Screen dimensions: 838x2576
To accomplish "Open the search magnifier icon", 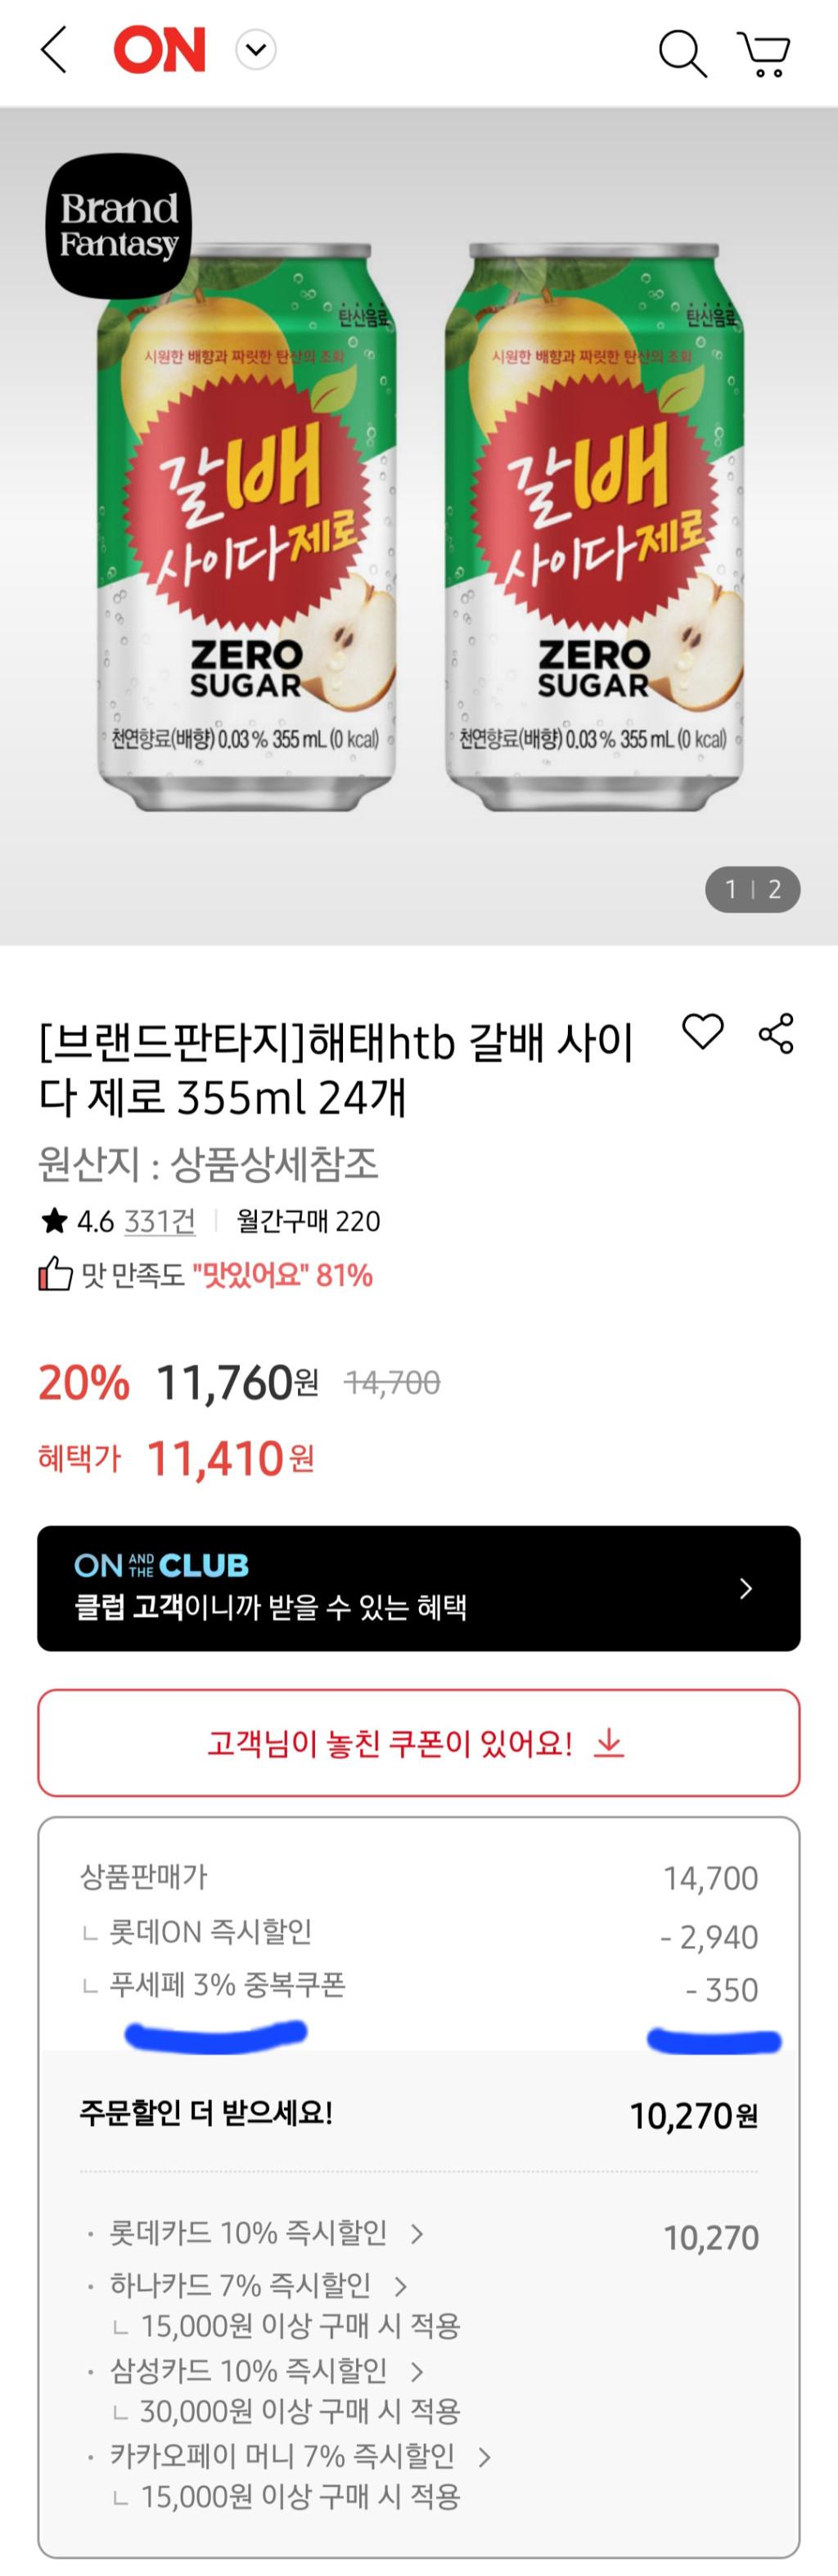I will tap(682, 52).
